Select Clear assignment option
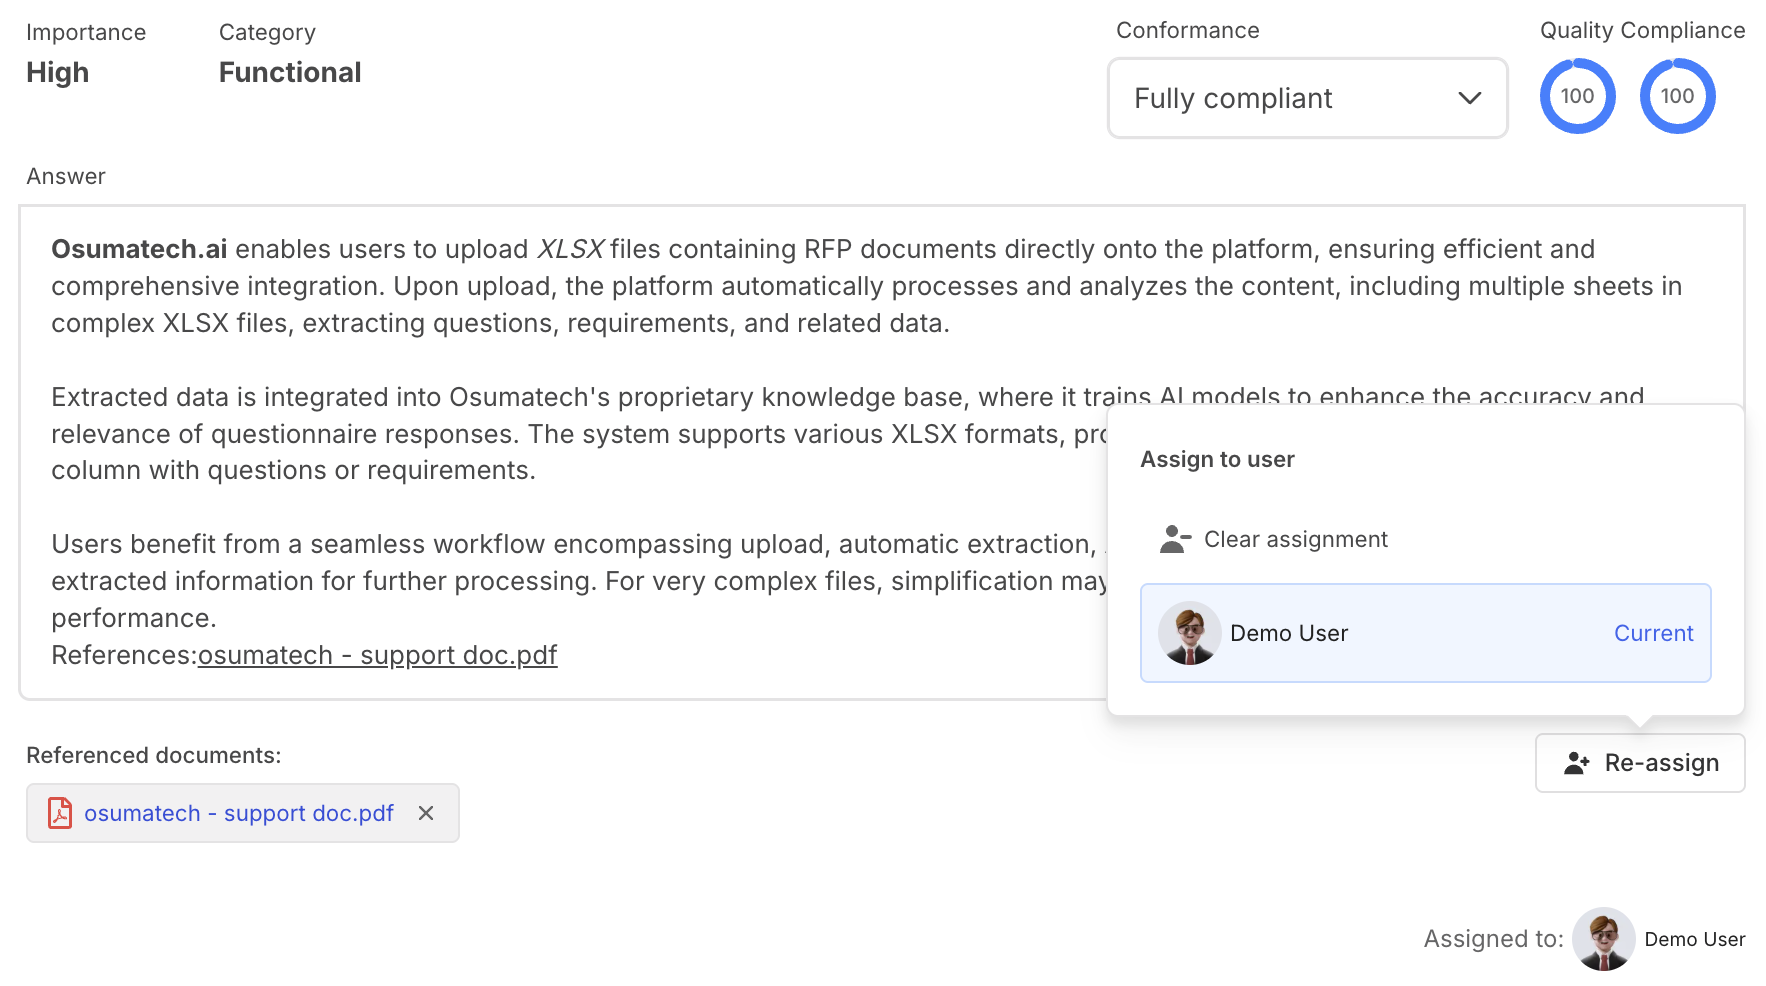The image size is (1766, 986). 1295,539
